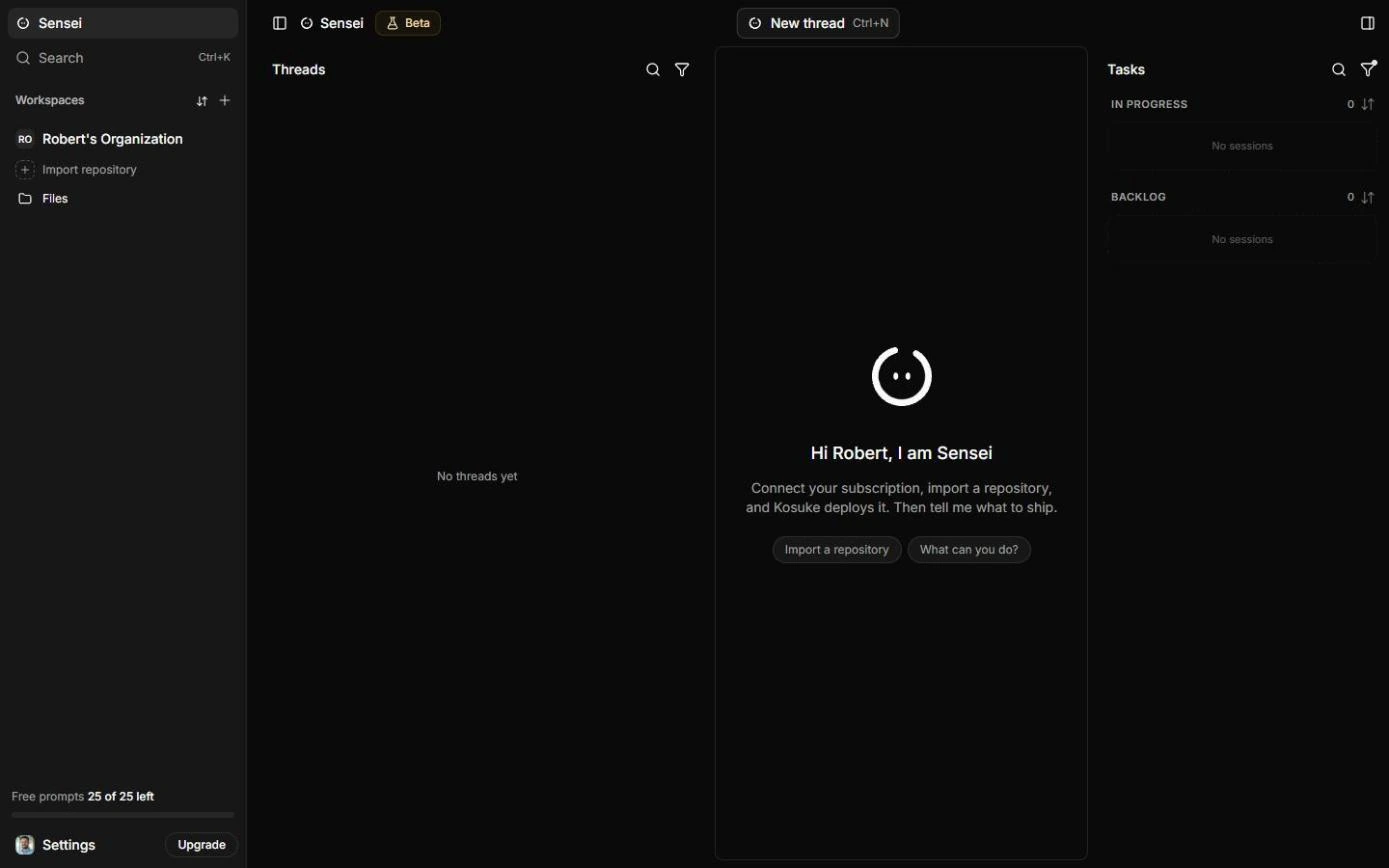Image resolution: width=1389 pixels, height=868 pixels.
Task: Open the Tasks filter icon
Action: click(x=1368, y=69)
